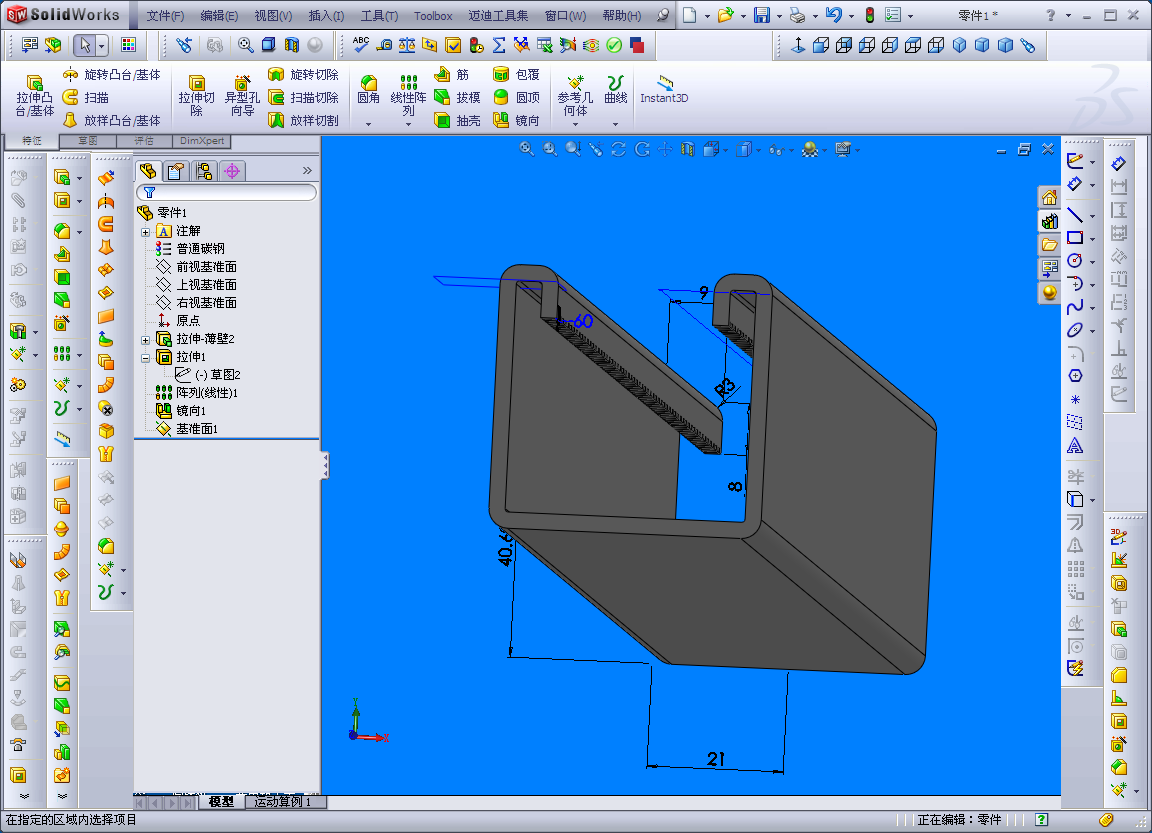Choose the Rib (筋) feature tool
This screenshot has width=1152, height=833.
(452, 74)
